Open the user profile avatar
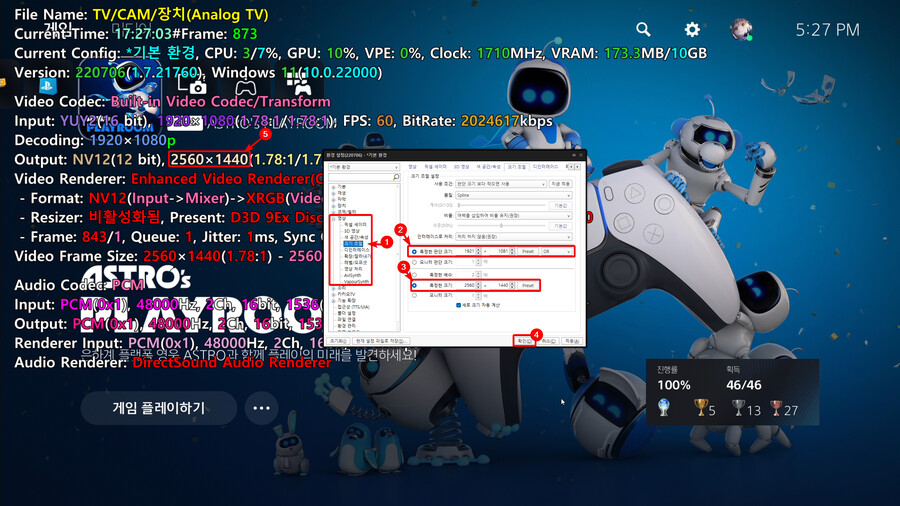Viewport: 900px width, 506px height. 741,29
